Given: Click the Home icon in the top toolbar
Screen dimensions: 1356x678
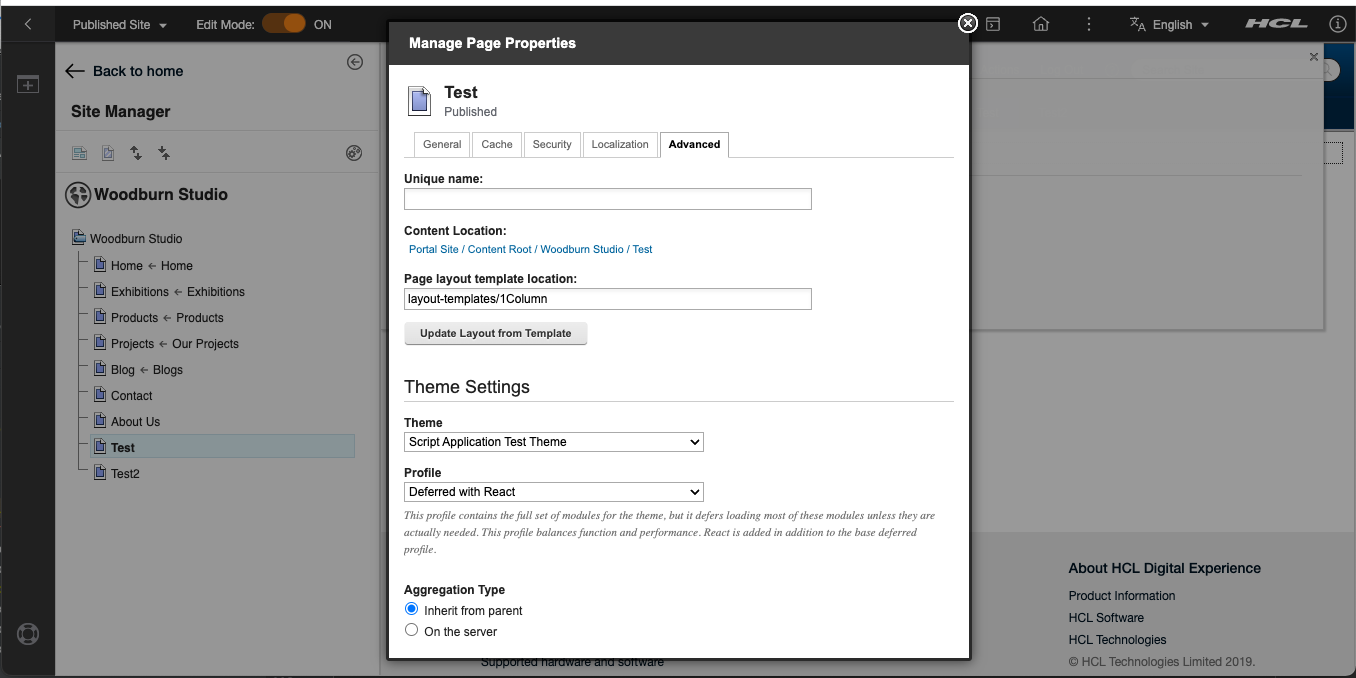Looking at the screenshot, I should (1040, 23).
